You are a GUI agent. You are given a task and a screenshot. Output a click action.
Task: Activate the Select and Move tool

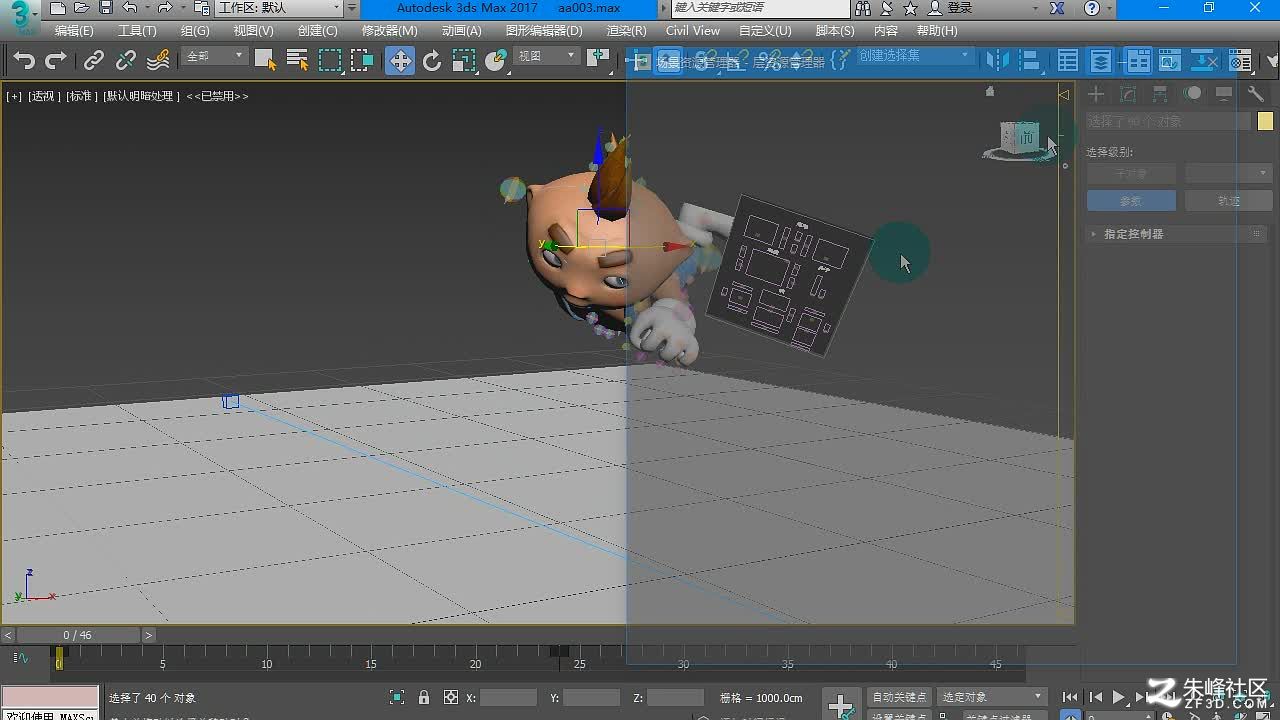coord(400,61)
